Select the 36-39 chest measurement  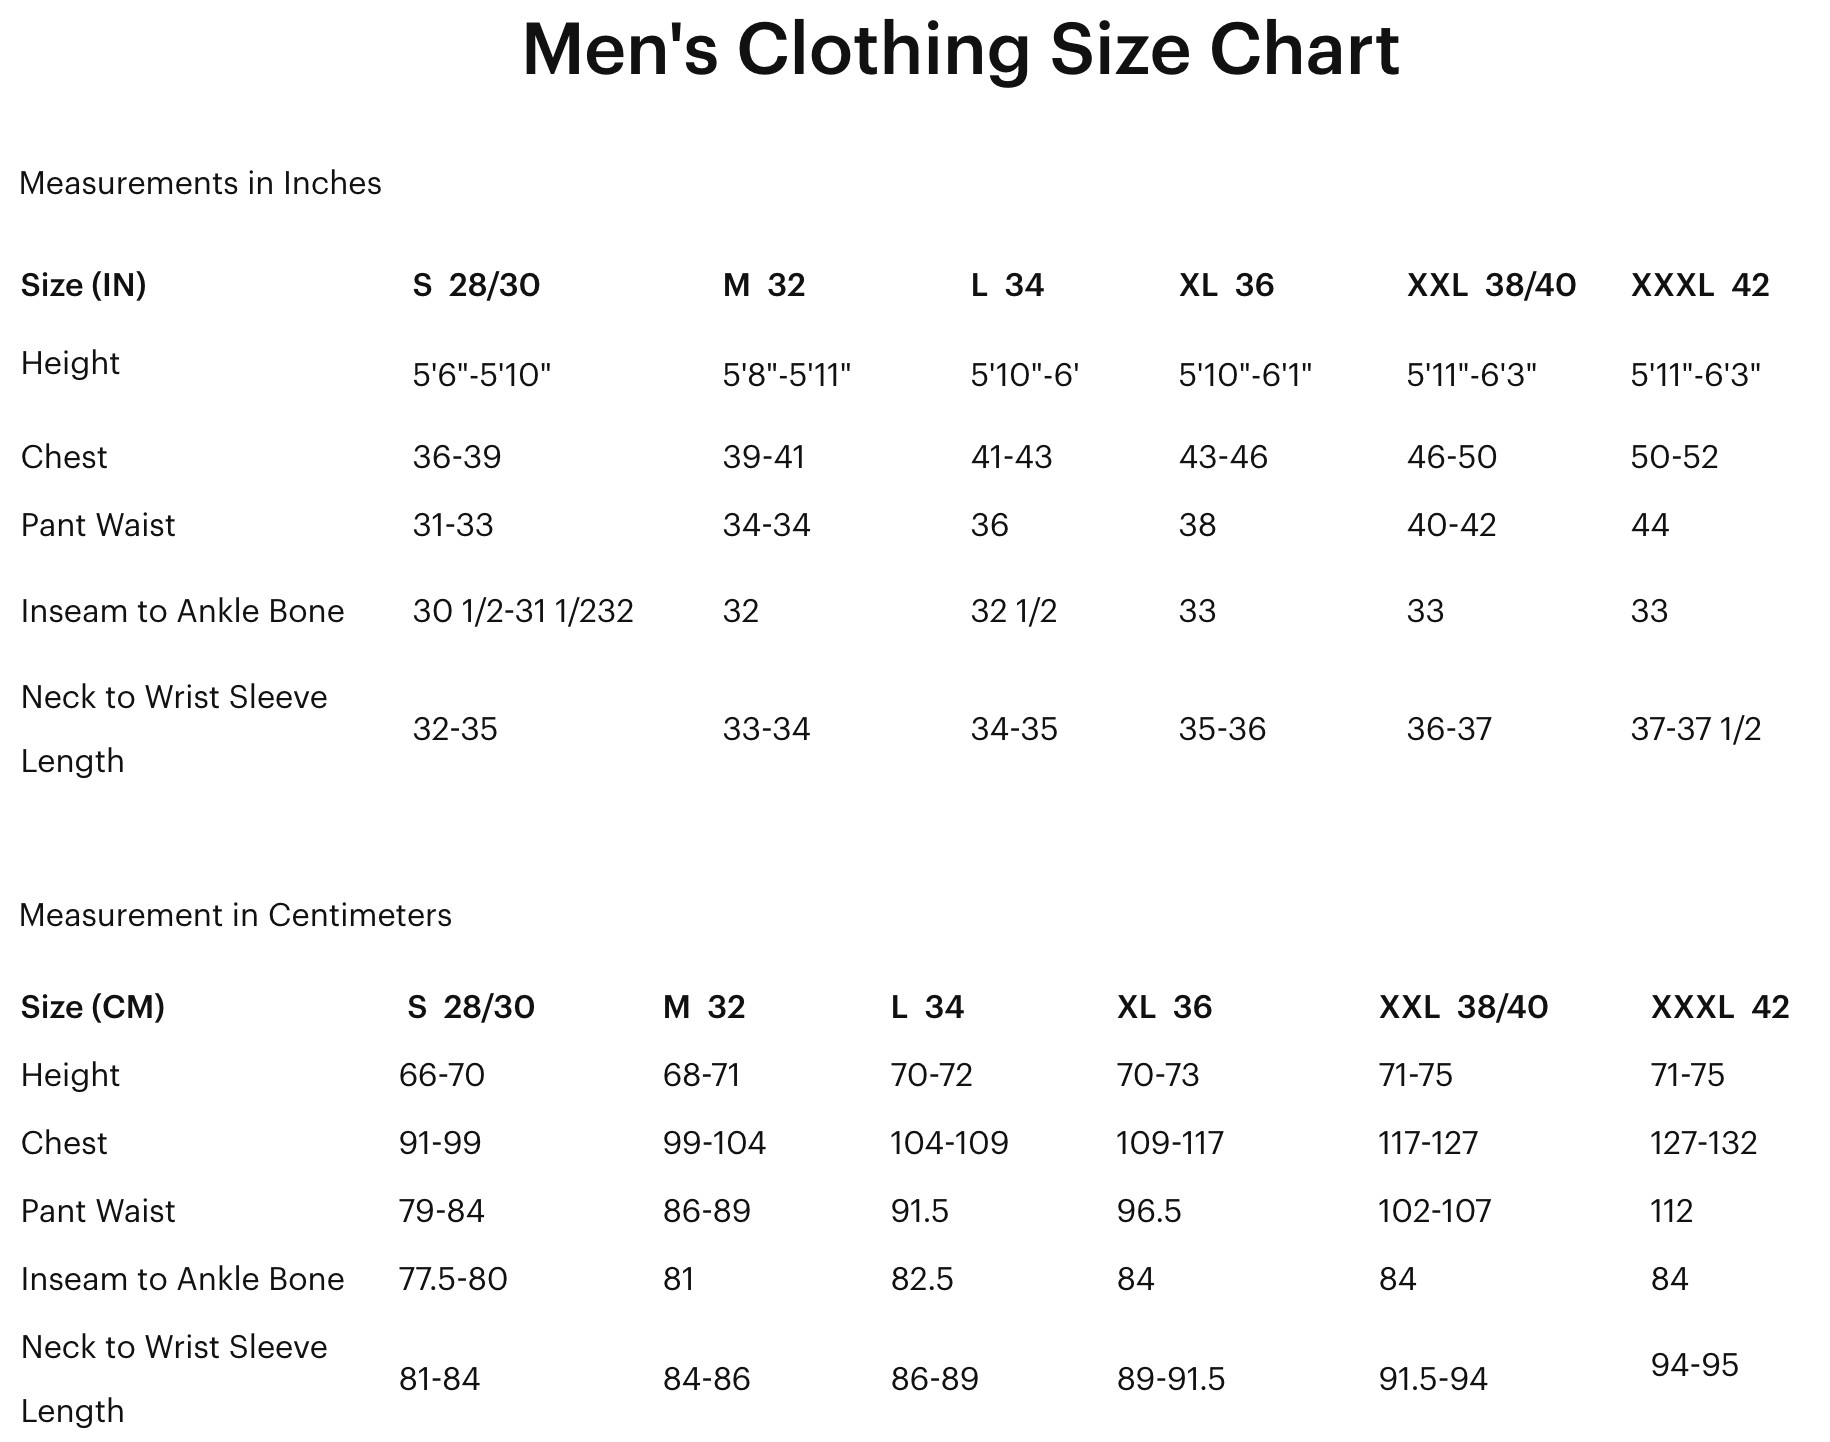tap(457, 457)
